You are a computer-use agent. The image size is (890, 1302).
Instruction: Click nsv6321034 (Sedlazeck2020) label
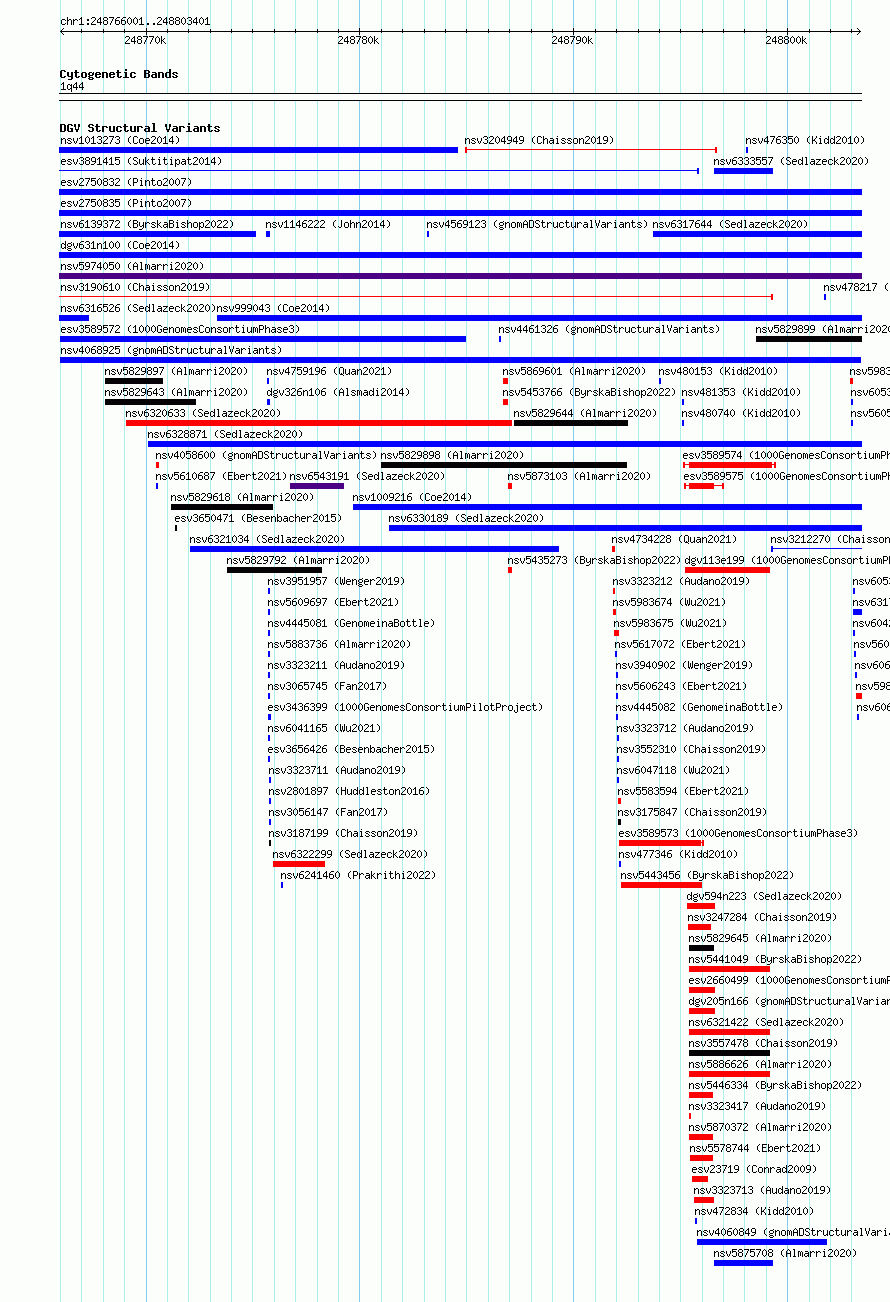[267, 539]
